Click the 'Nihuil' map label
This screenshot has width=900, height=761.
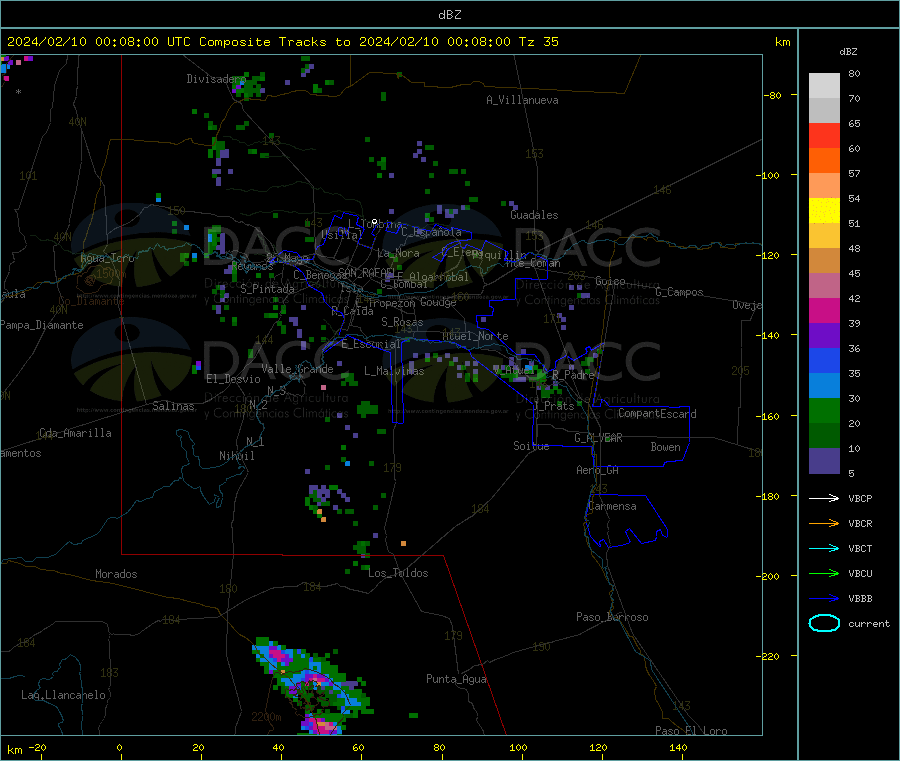(x=236, y=456)
